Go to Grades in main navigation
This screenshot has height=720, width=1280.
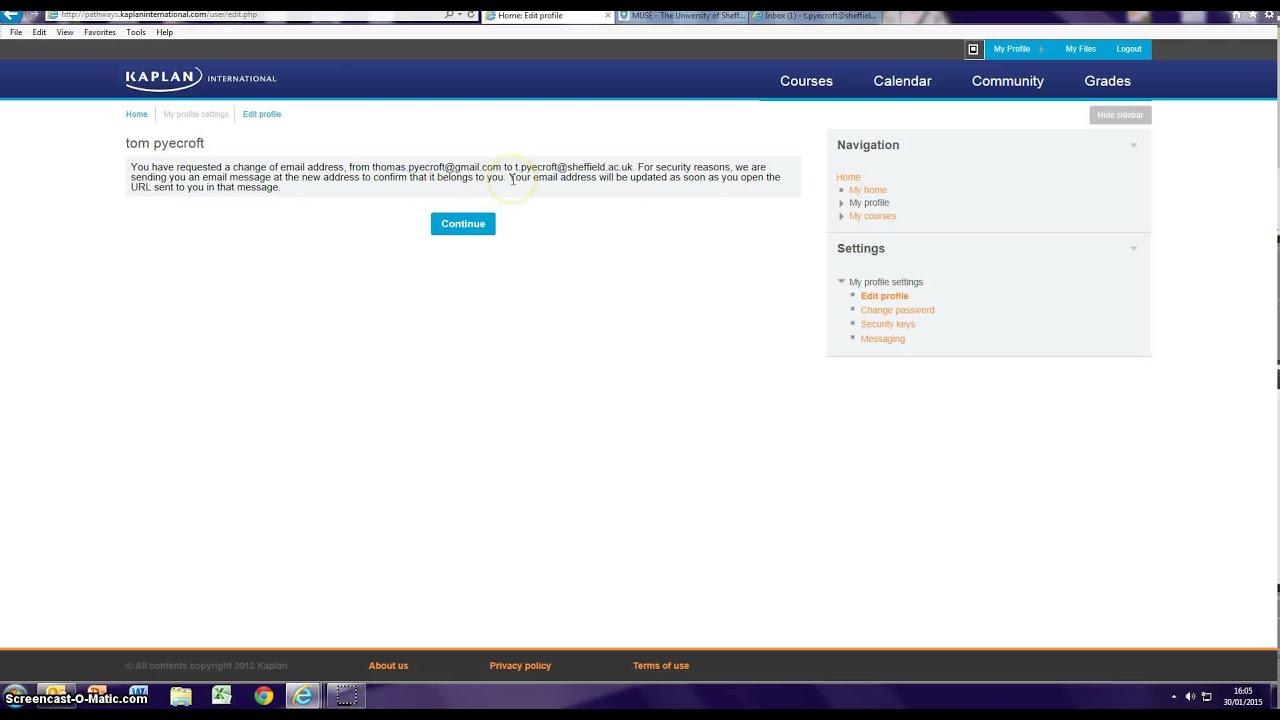[1107, 81]
